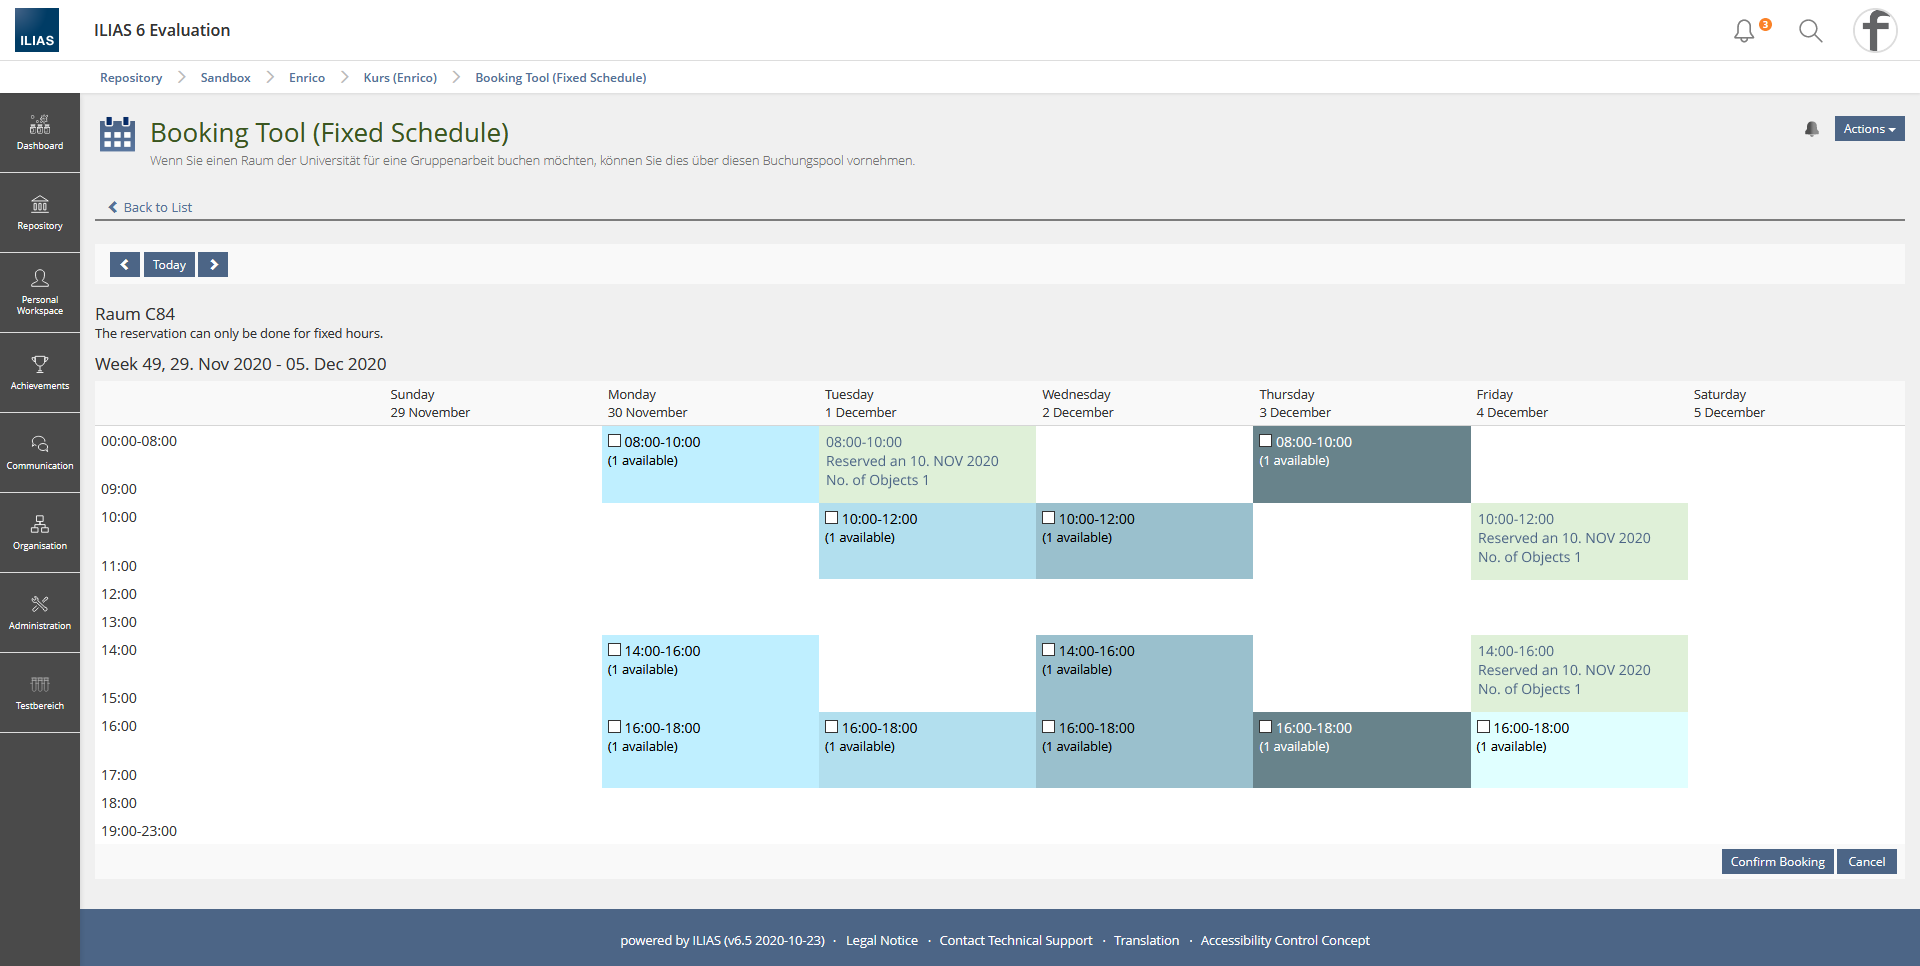
Task: Open Personal Workspace in sidebar
Action: pos(40,292)
